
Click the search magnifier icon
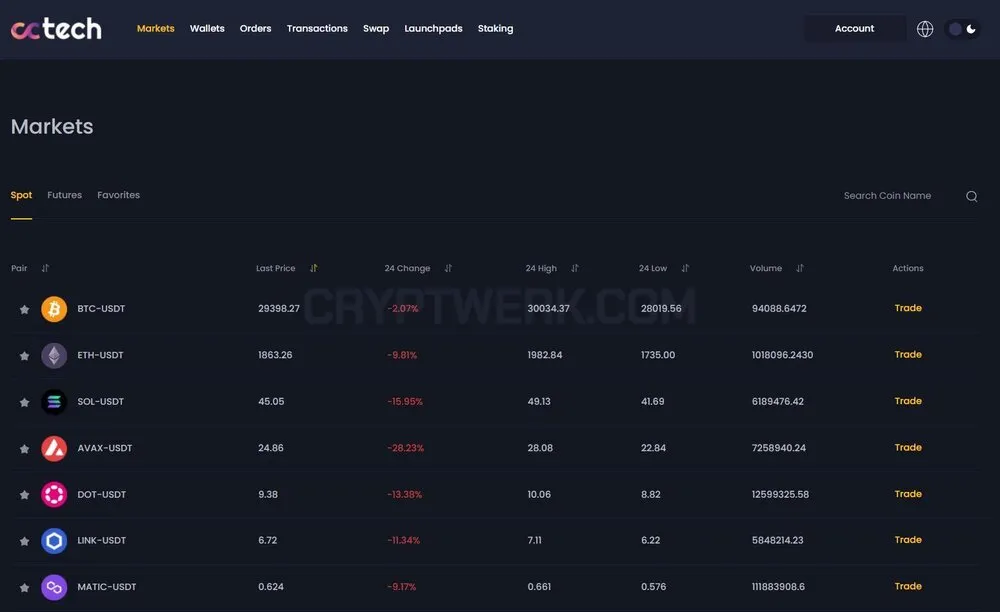971,196
